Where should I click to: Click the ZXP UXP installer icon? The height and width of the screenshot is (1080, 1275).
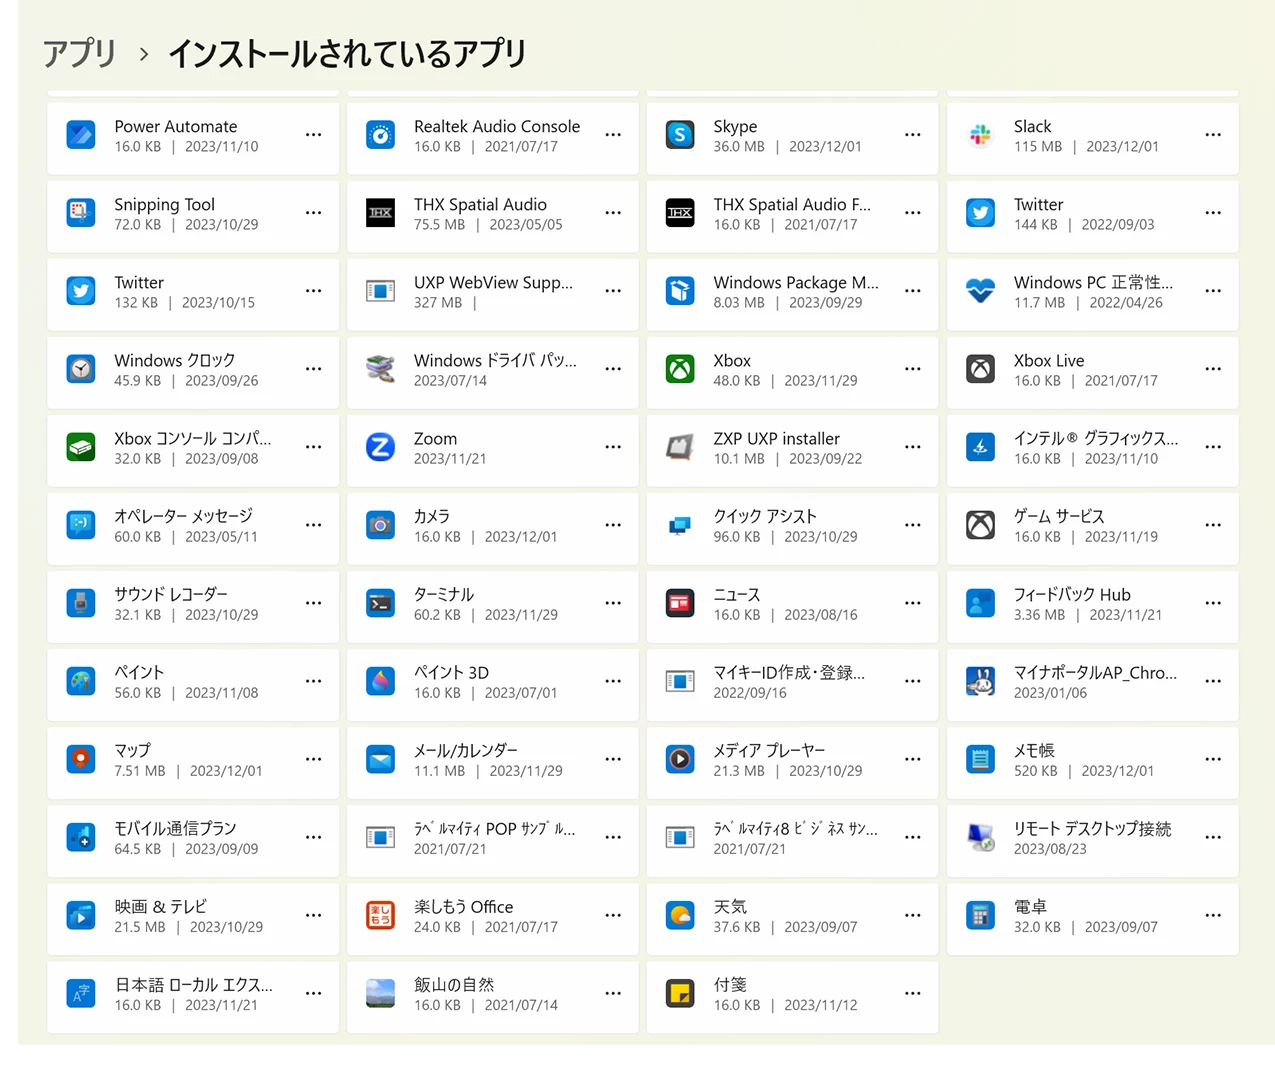coord(680,447)
